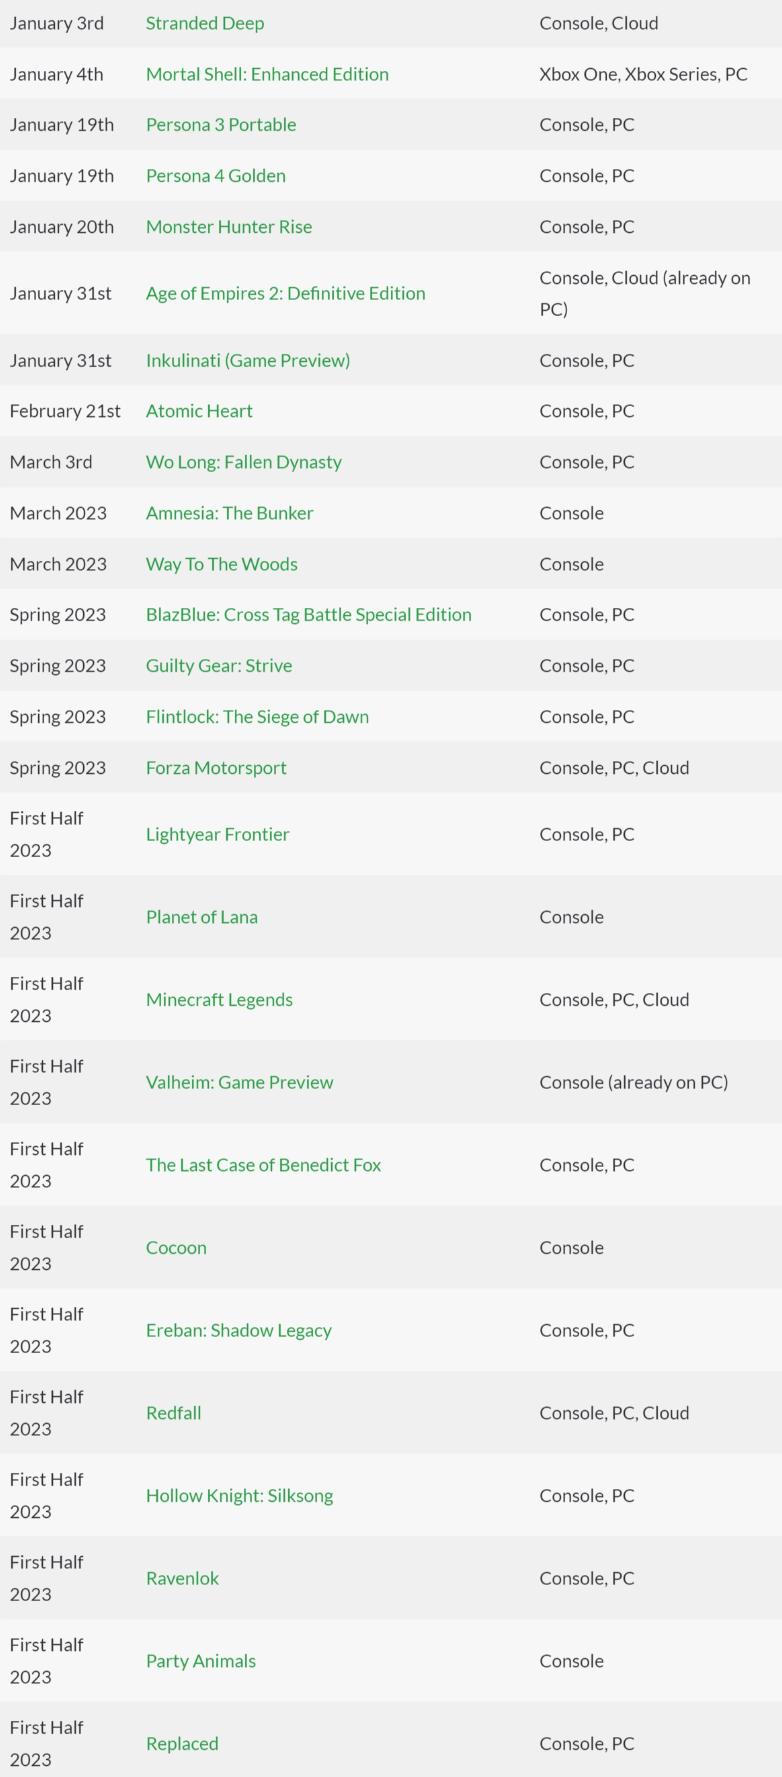Click the Persona 3 Portable link
The width and height of the screenshot is (782, 1777).
tap(221, 125)
